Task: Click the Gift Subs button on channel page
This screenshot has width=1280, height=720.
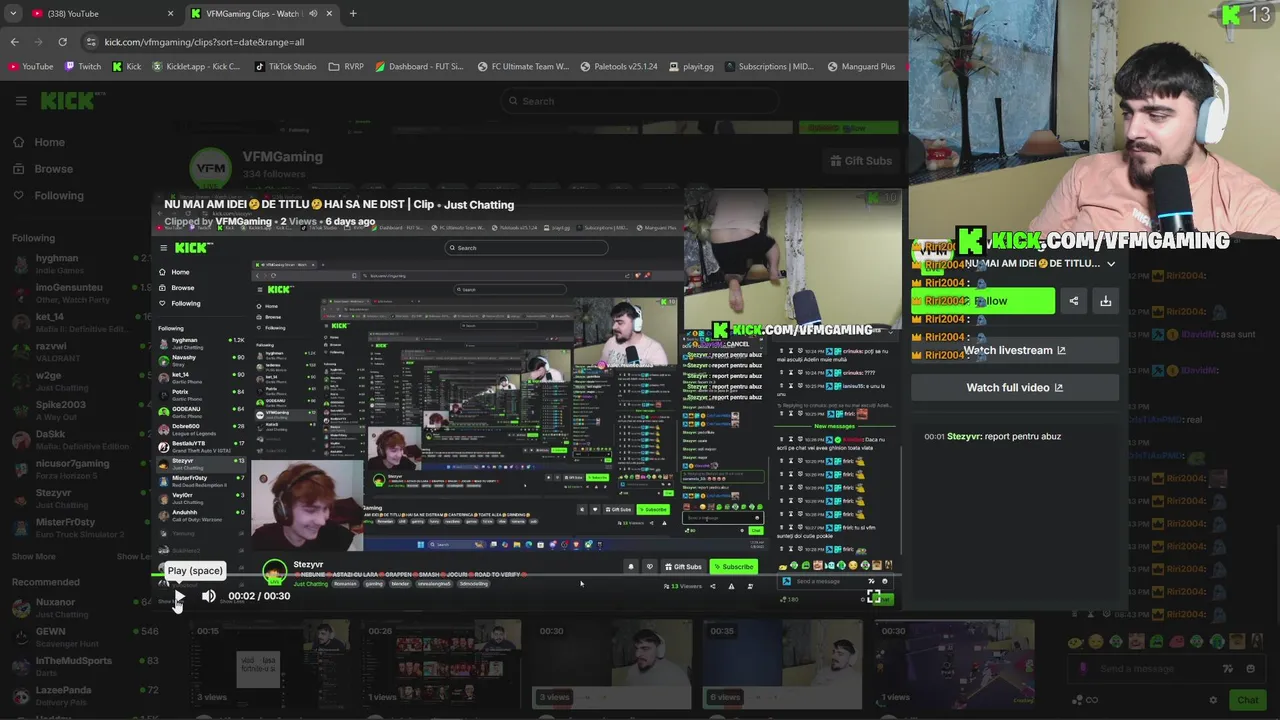Action: (860, 160)
